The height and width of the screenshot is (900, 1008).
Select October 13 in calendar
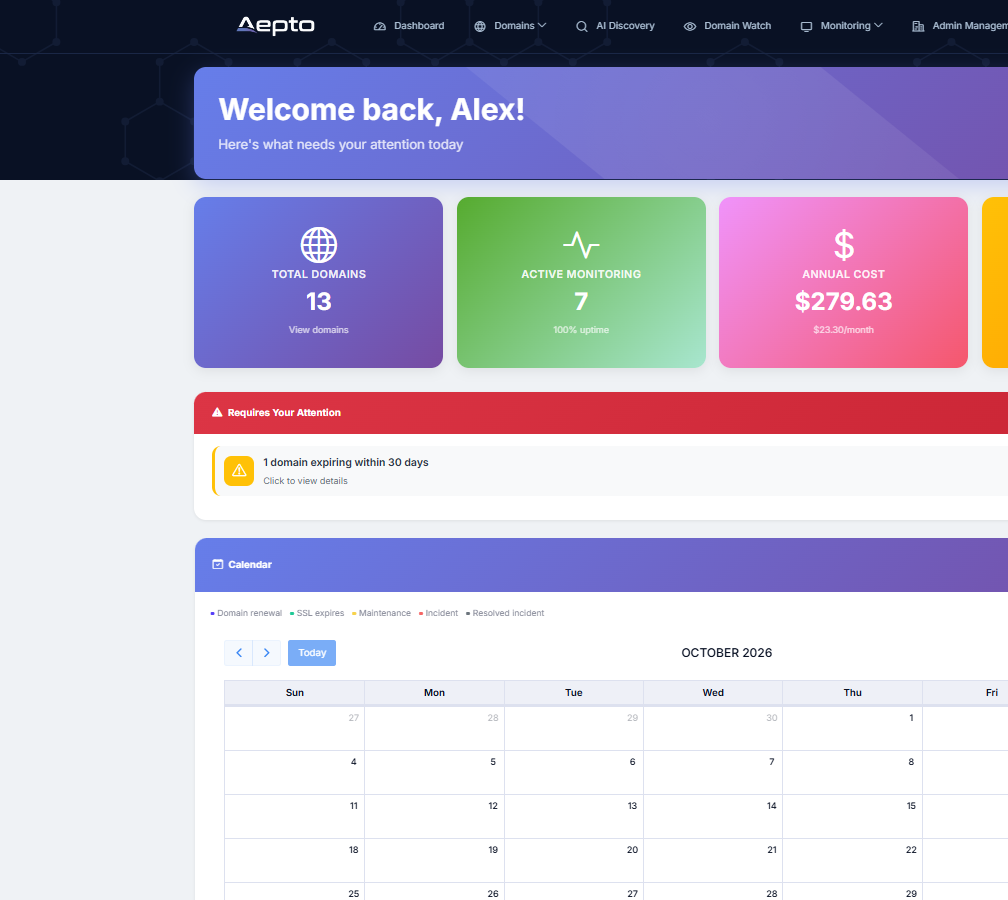pos(574,816)
